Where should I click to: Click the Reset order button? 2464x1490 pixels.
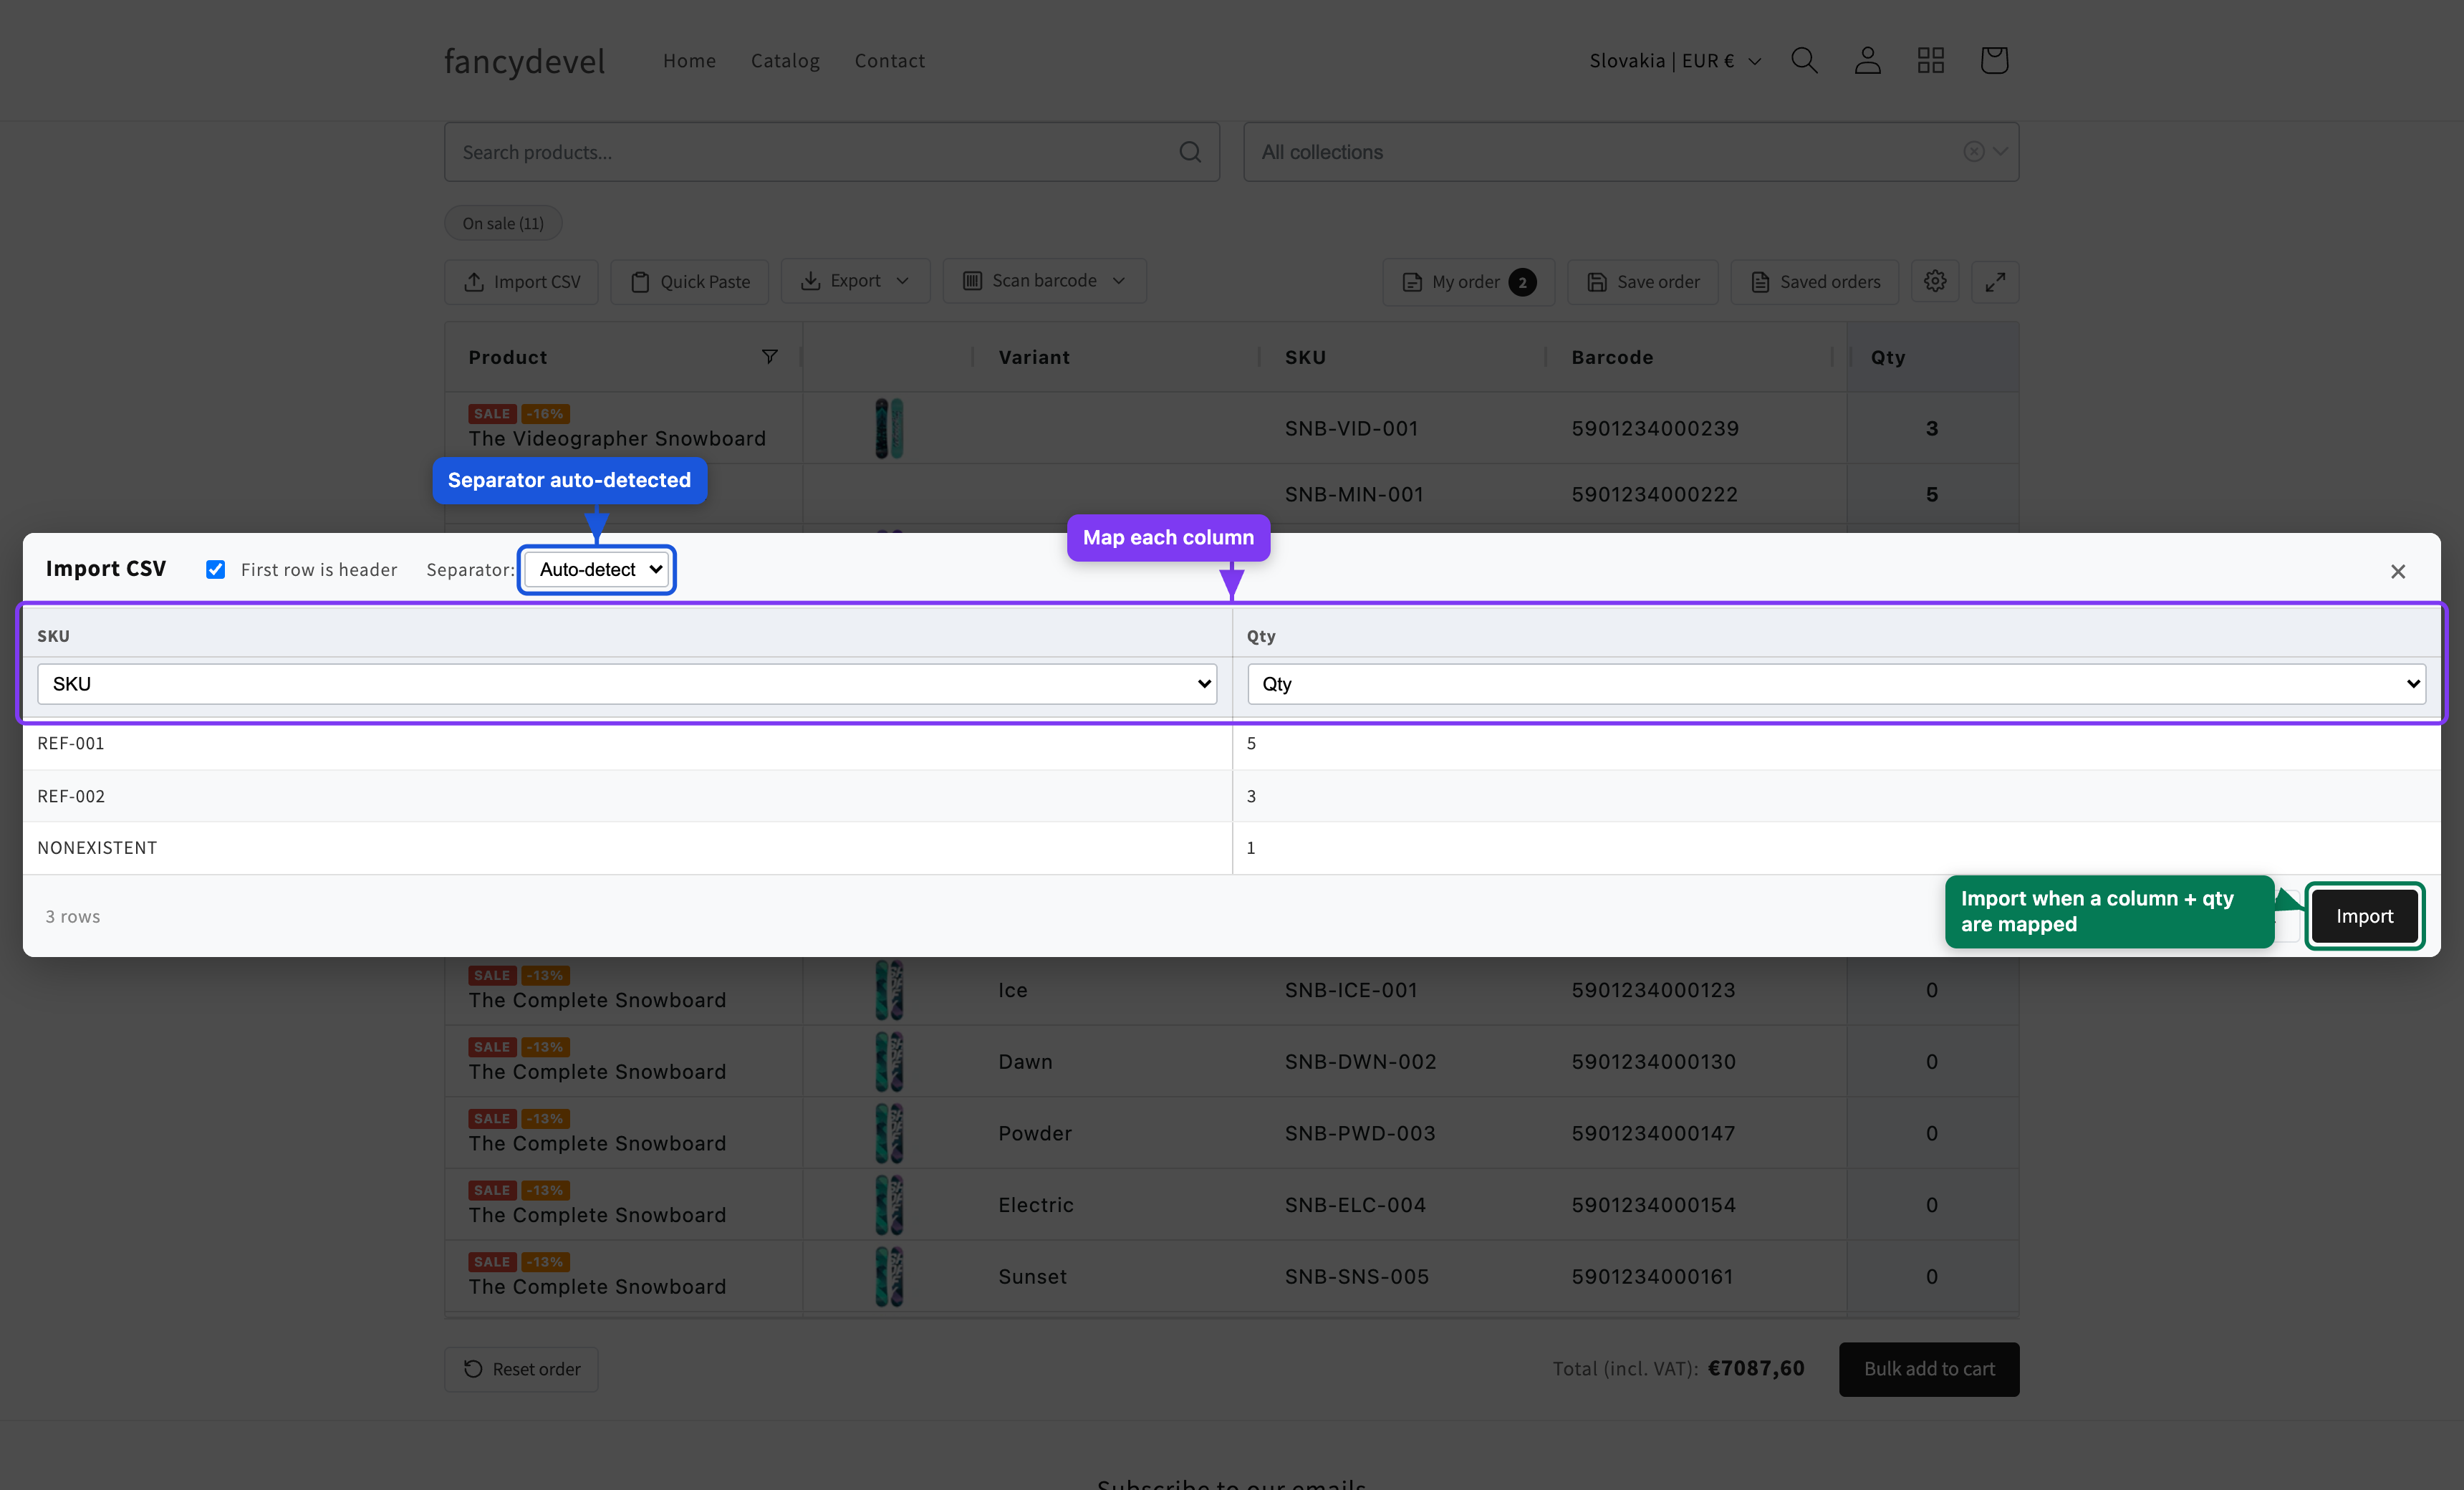[x=521, y=1369]
